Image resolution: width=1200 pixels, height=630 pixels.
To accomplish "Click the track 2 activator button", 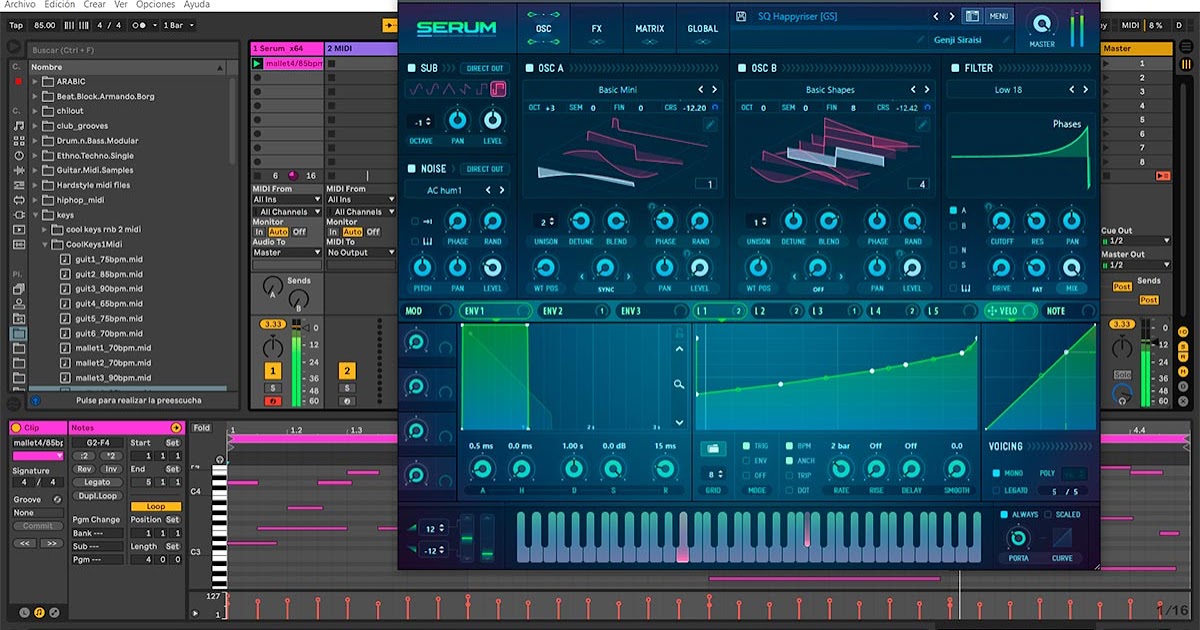I will (x=347, y=371).
